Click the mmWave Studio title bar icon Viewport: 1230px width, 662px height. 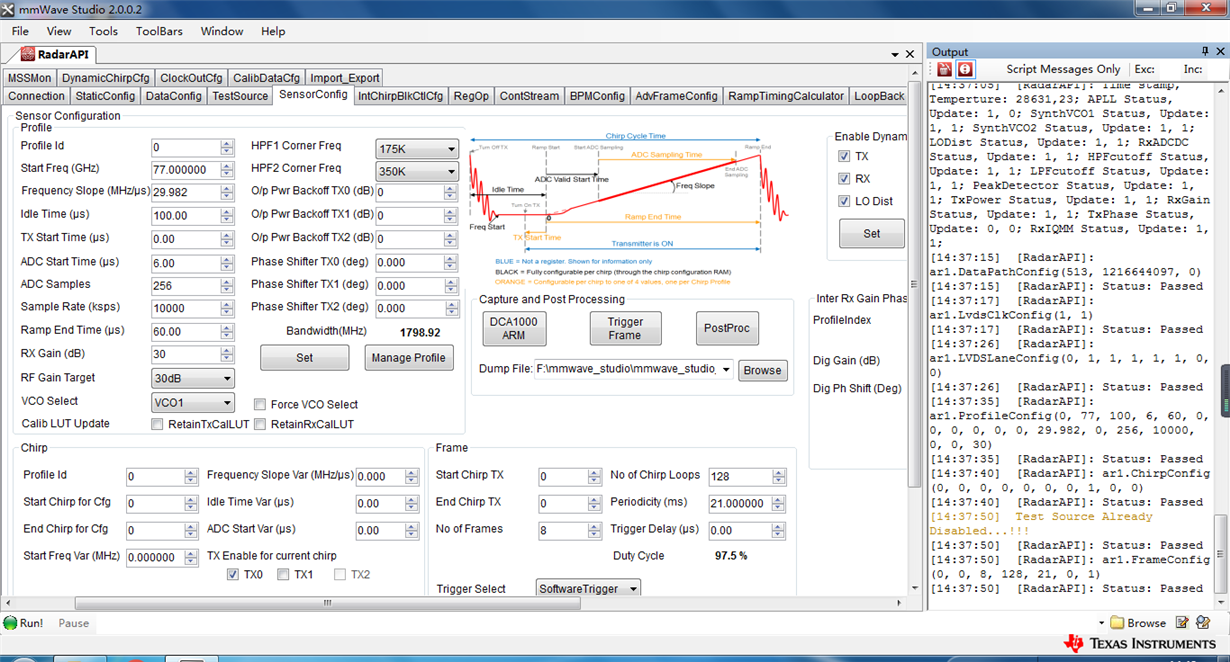point(8,8)
